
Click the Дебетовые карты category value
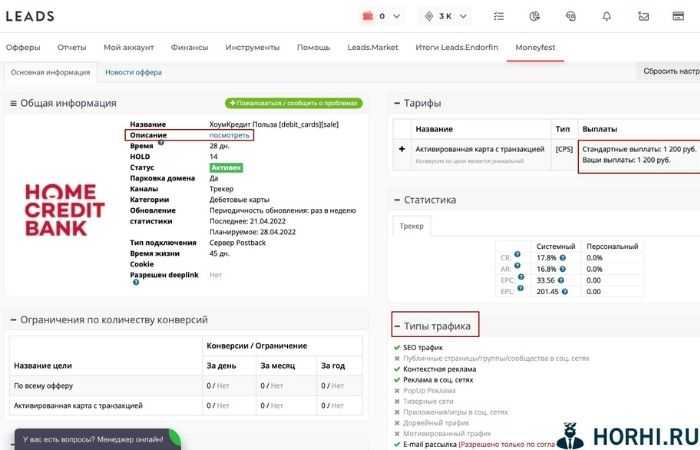pos(239,200)
